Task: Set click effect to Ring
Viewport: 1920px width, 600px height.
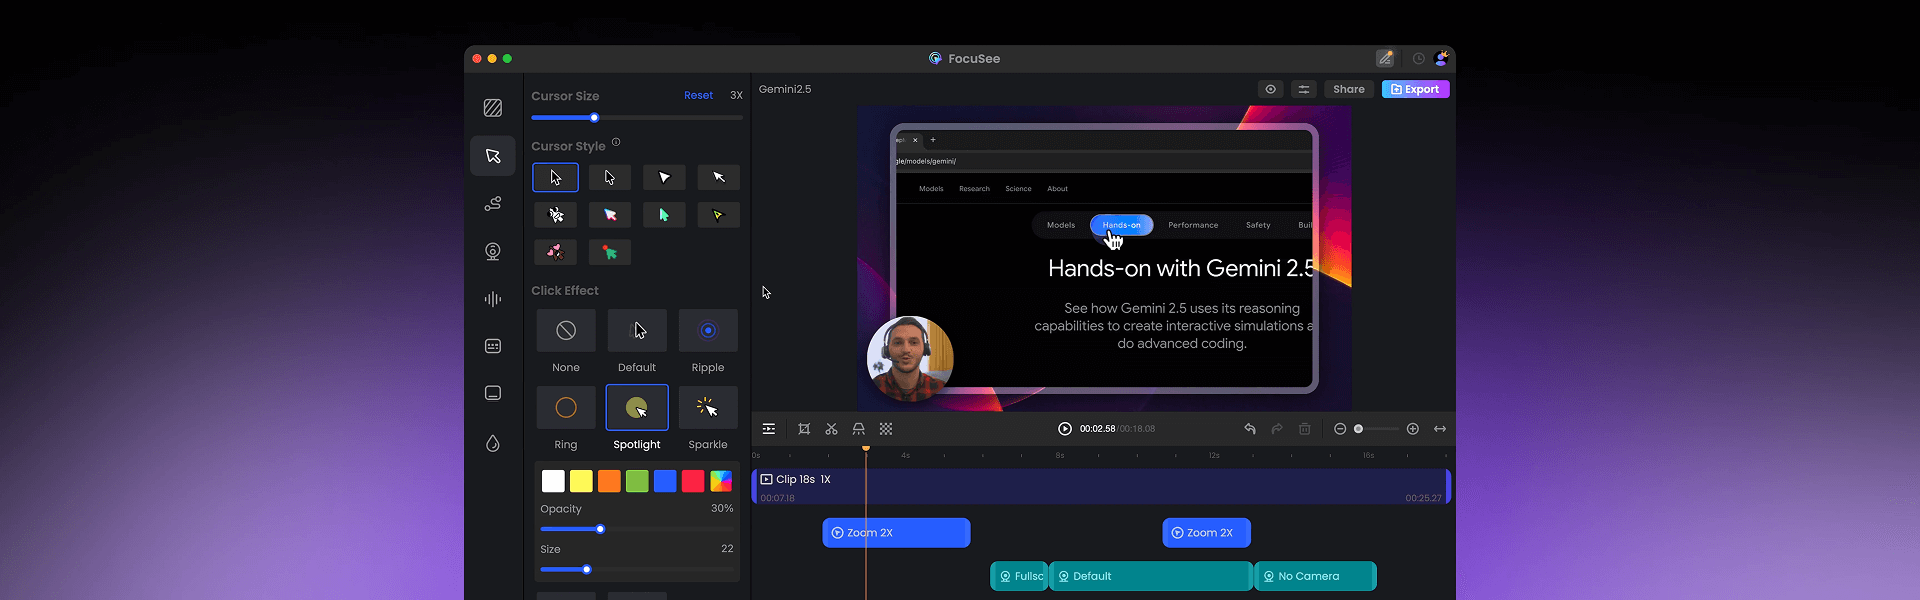Action: point(566,408)
